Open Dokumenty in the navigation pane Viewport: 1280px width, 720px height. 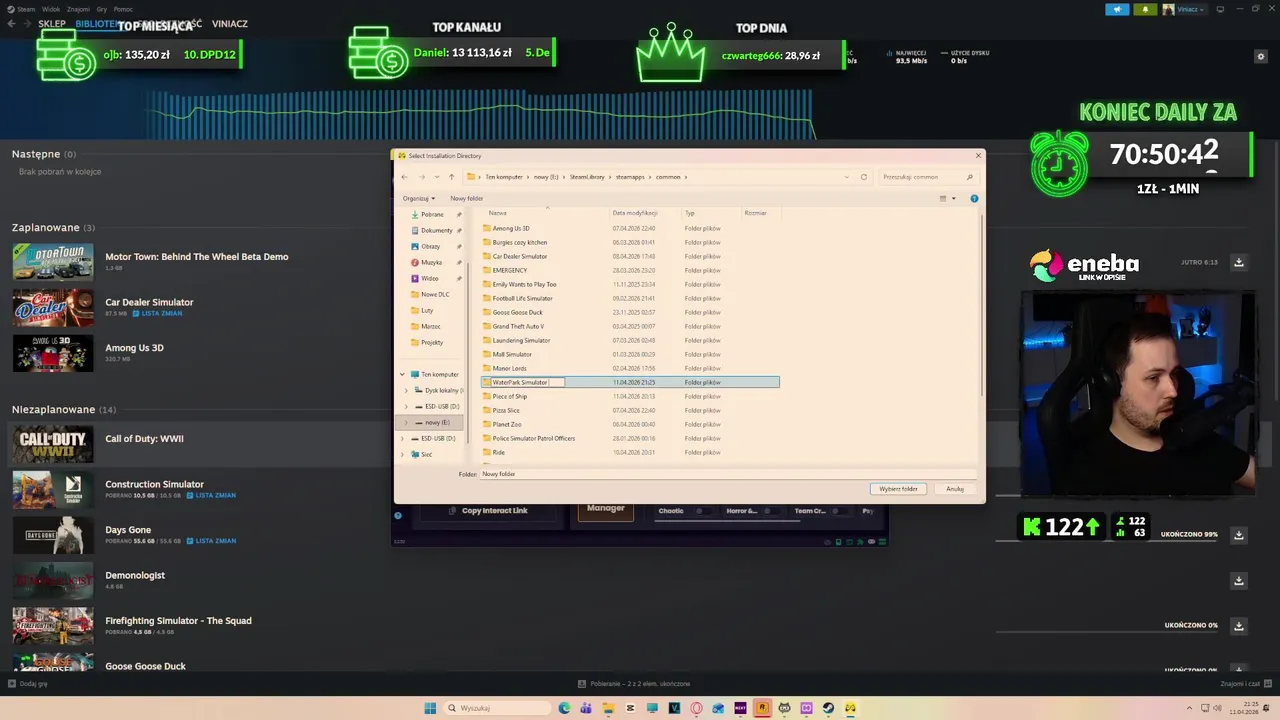point(436,230)
